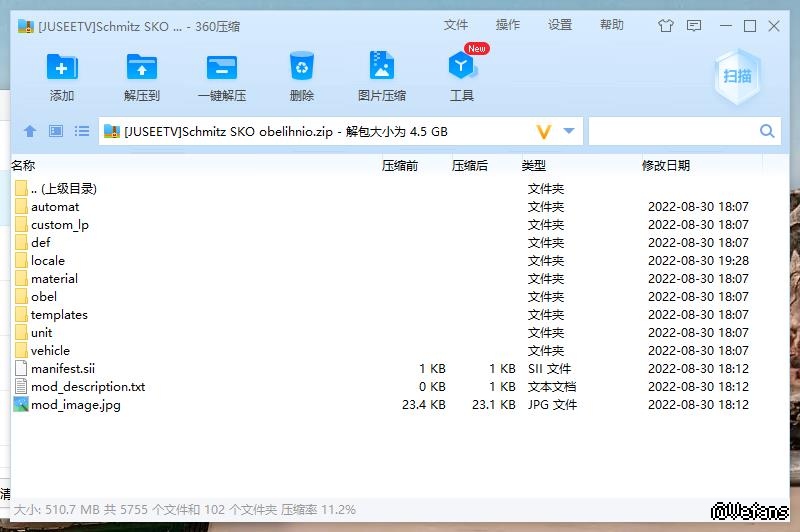The width and height of the screenshot is (800, 532).
Task: Click the text document icon of mod_description.txt
Action: tap(21, 386)
